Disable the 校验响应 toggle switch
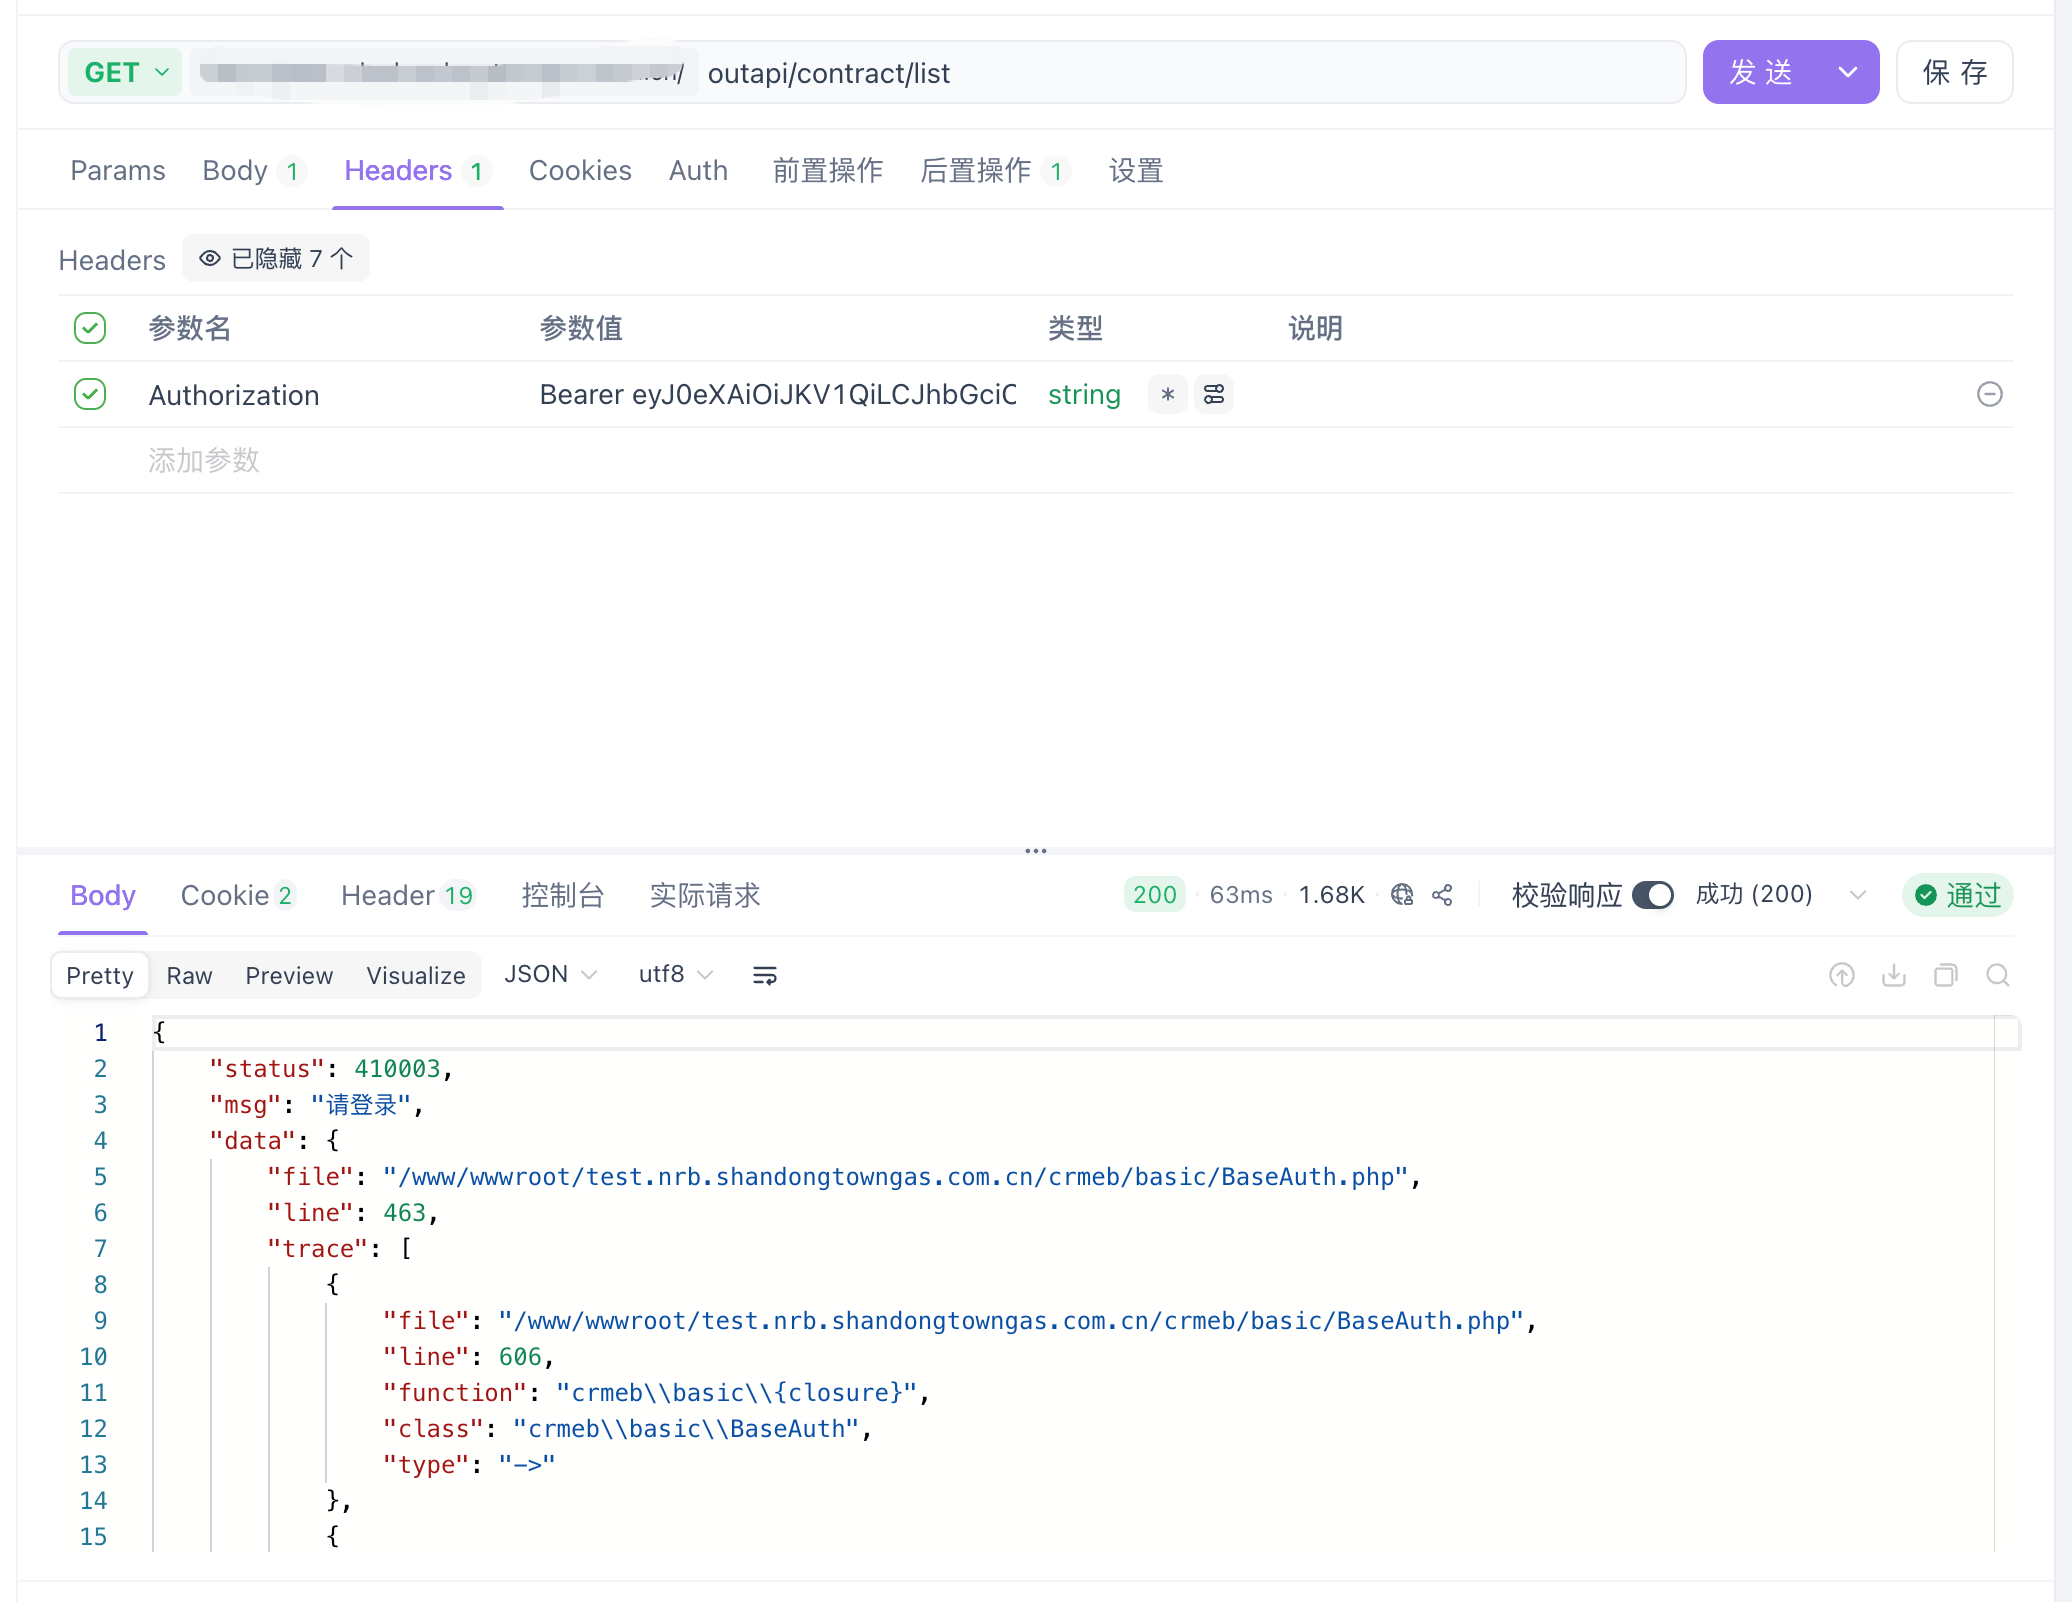The width and height of the screenshot is (2072, 1602). pyautogui.click(x=1653, y=895)
